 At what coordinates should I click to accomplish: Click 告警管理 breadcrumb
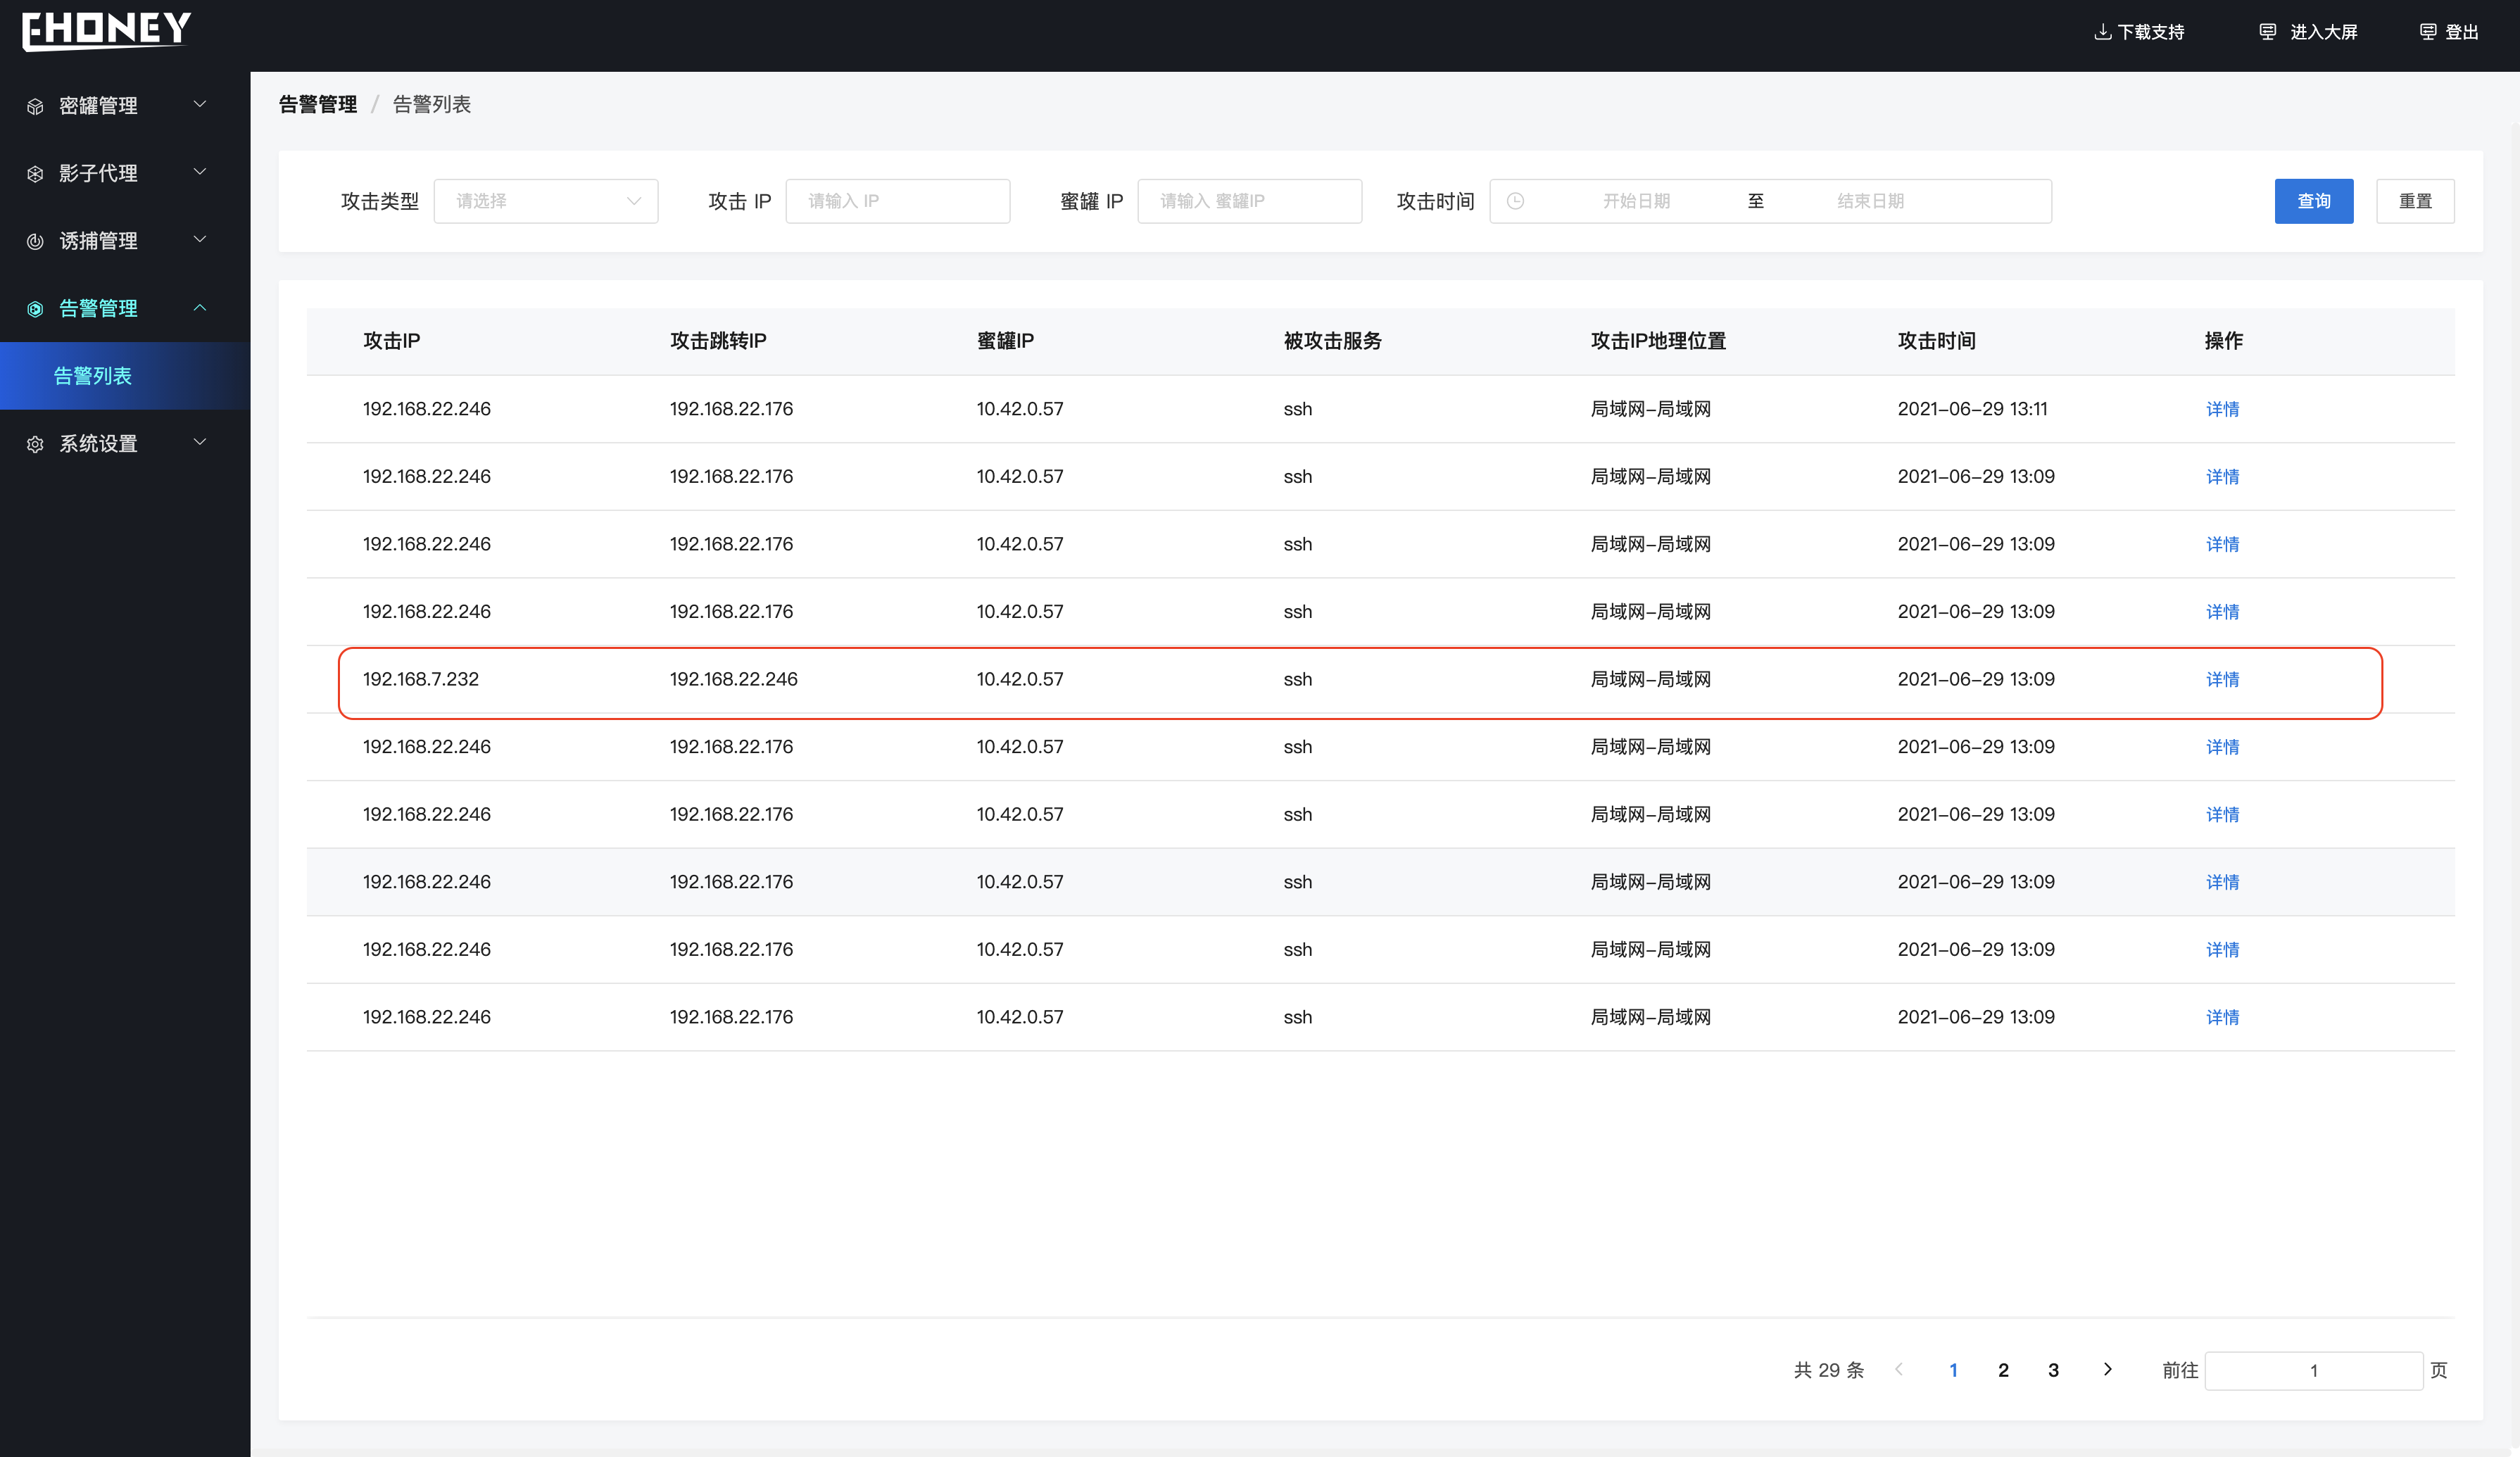point(317,104)
